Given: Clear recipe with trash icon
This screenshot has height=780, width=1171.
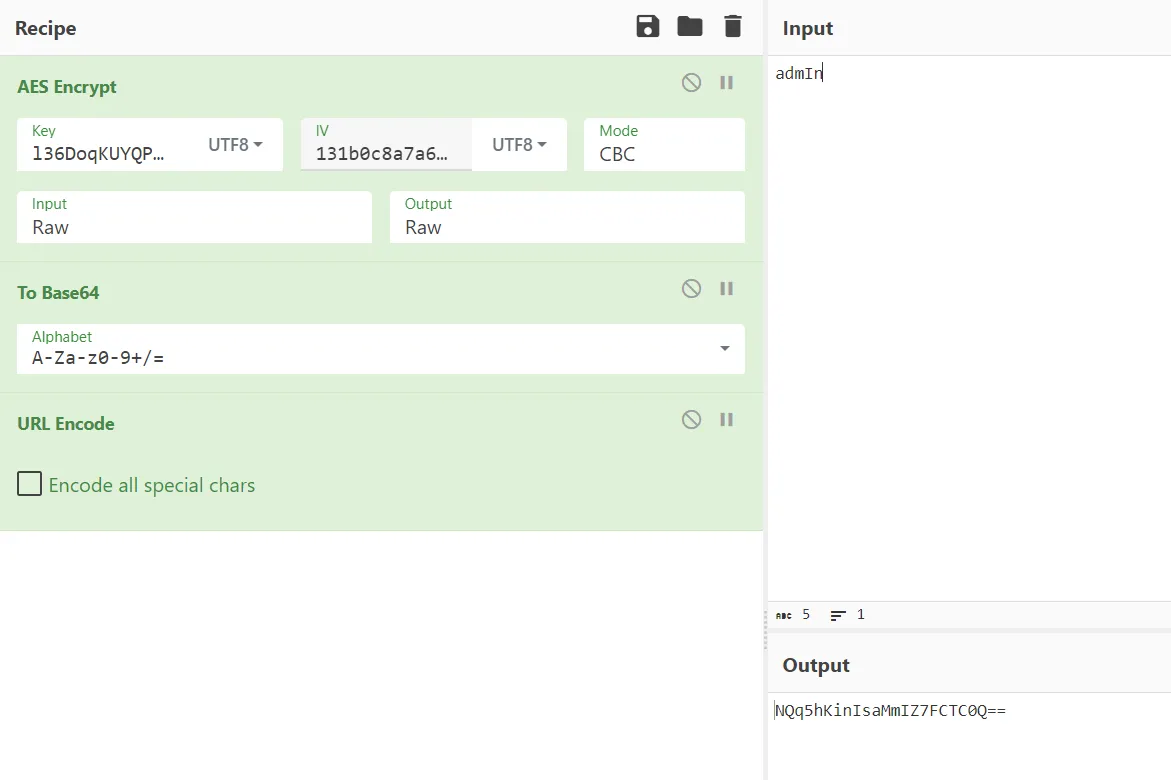Looking at the screenshot, I should [x=733, y=27].
